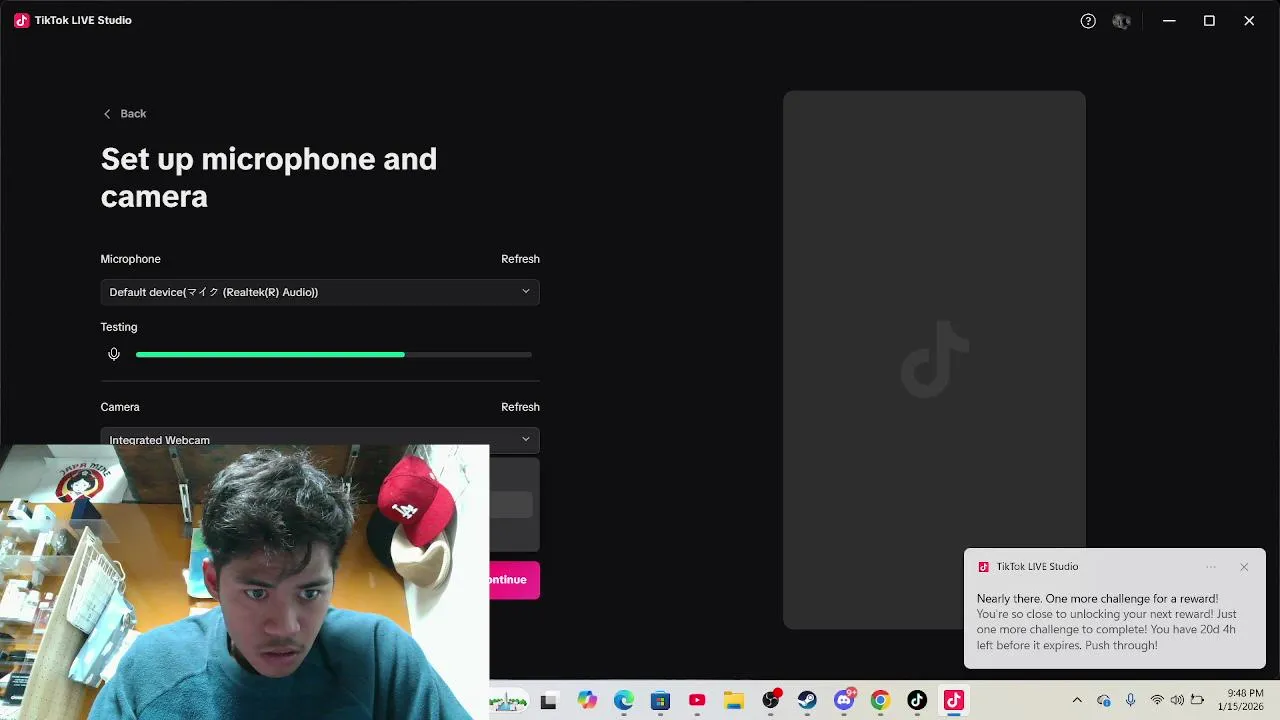The image size is (1280, 720).
Task: Open the Copilot taskbar icon
Action: pyautogui.click(x=587, y=700)
